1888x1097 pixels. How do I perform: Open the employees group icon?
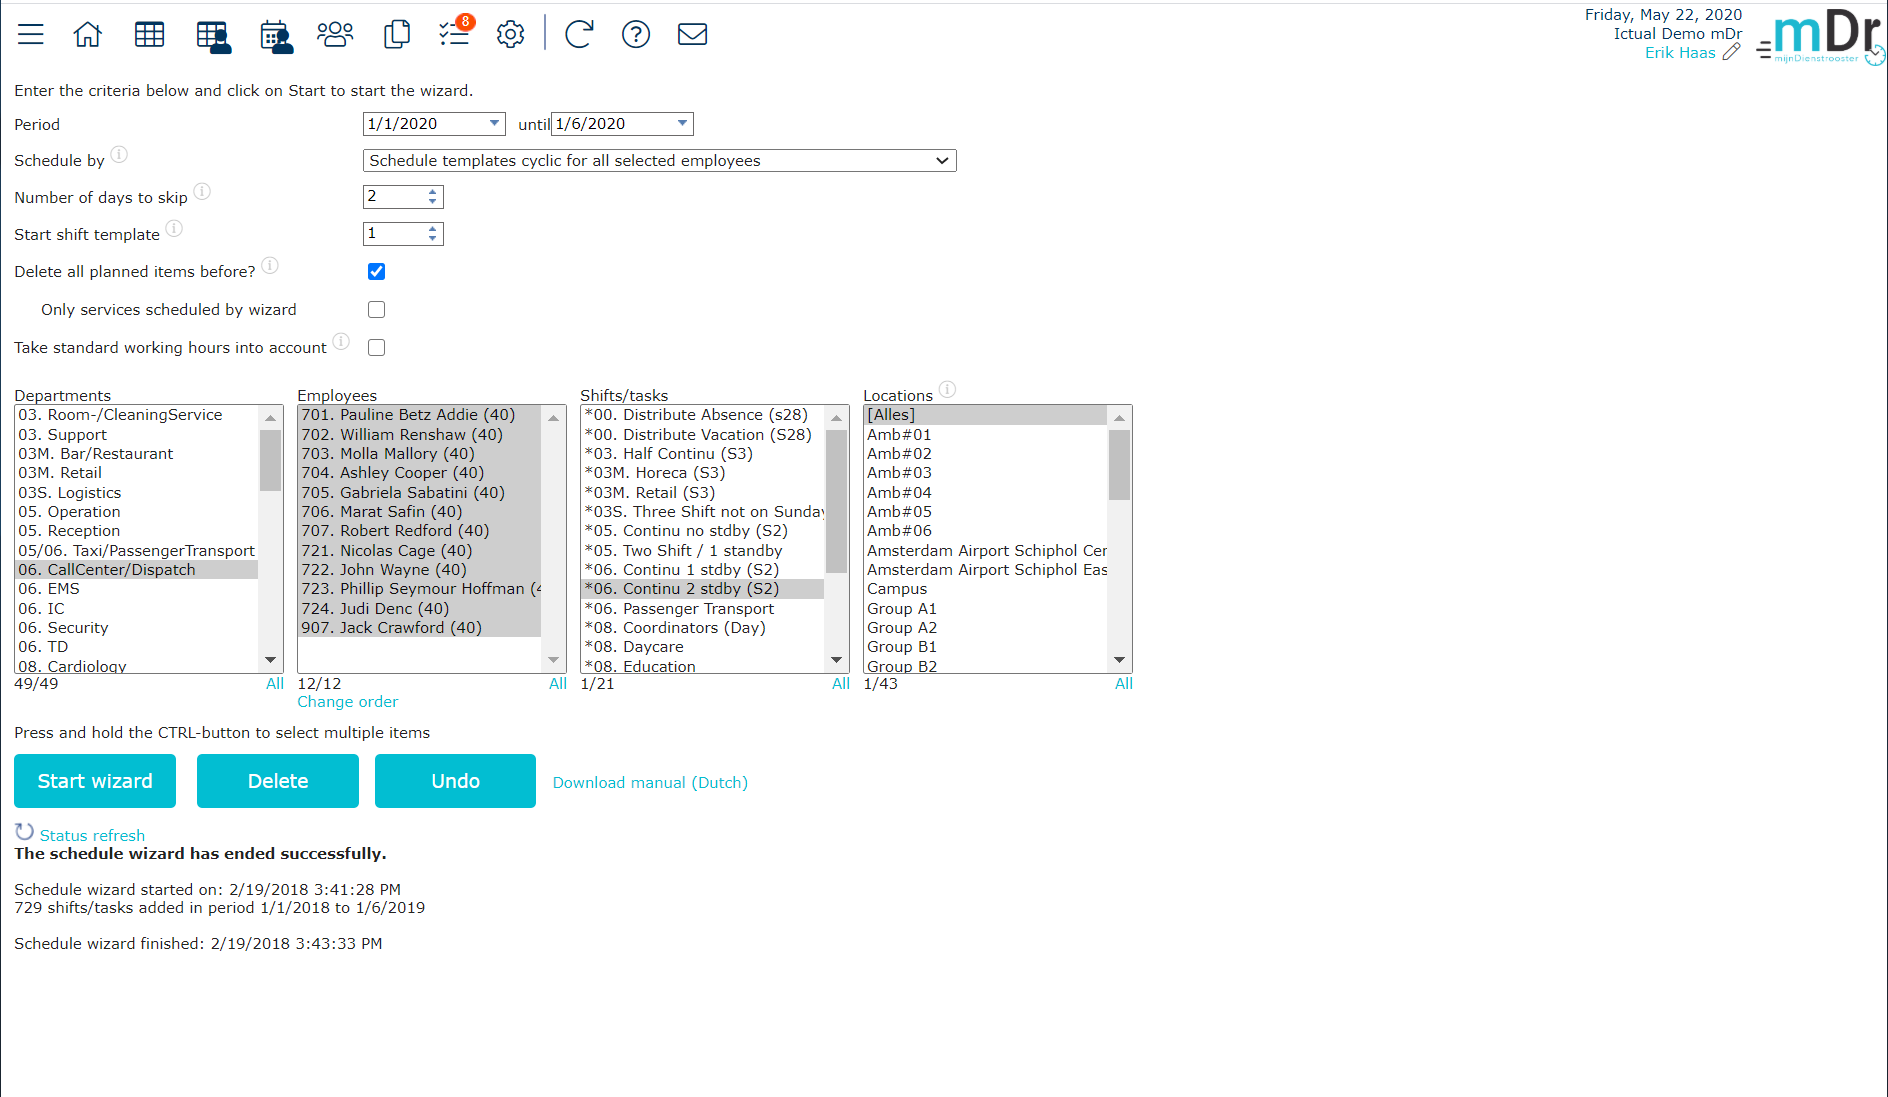click(x=335, y=34)
